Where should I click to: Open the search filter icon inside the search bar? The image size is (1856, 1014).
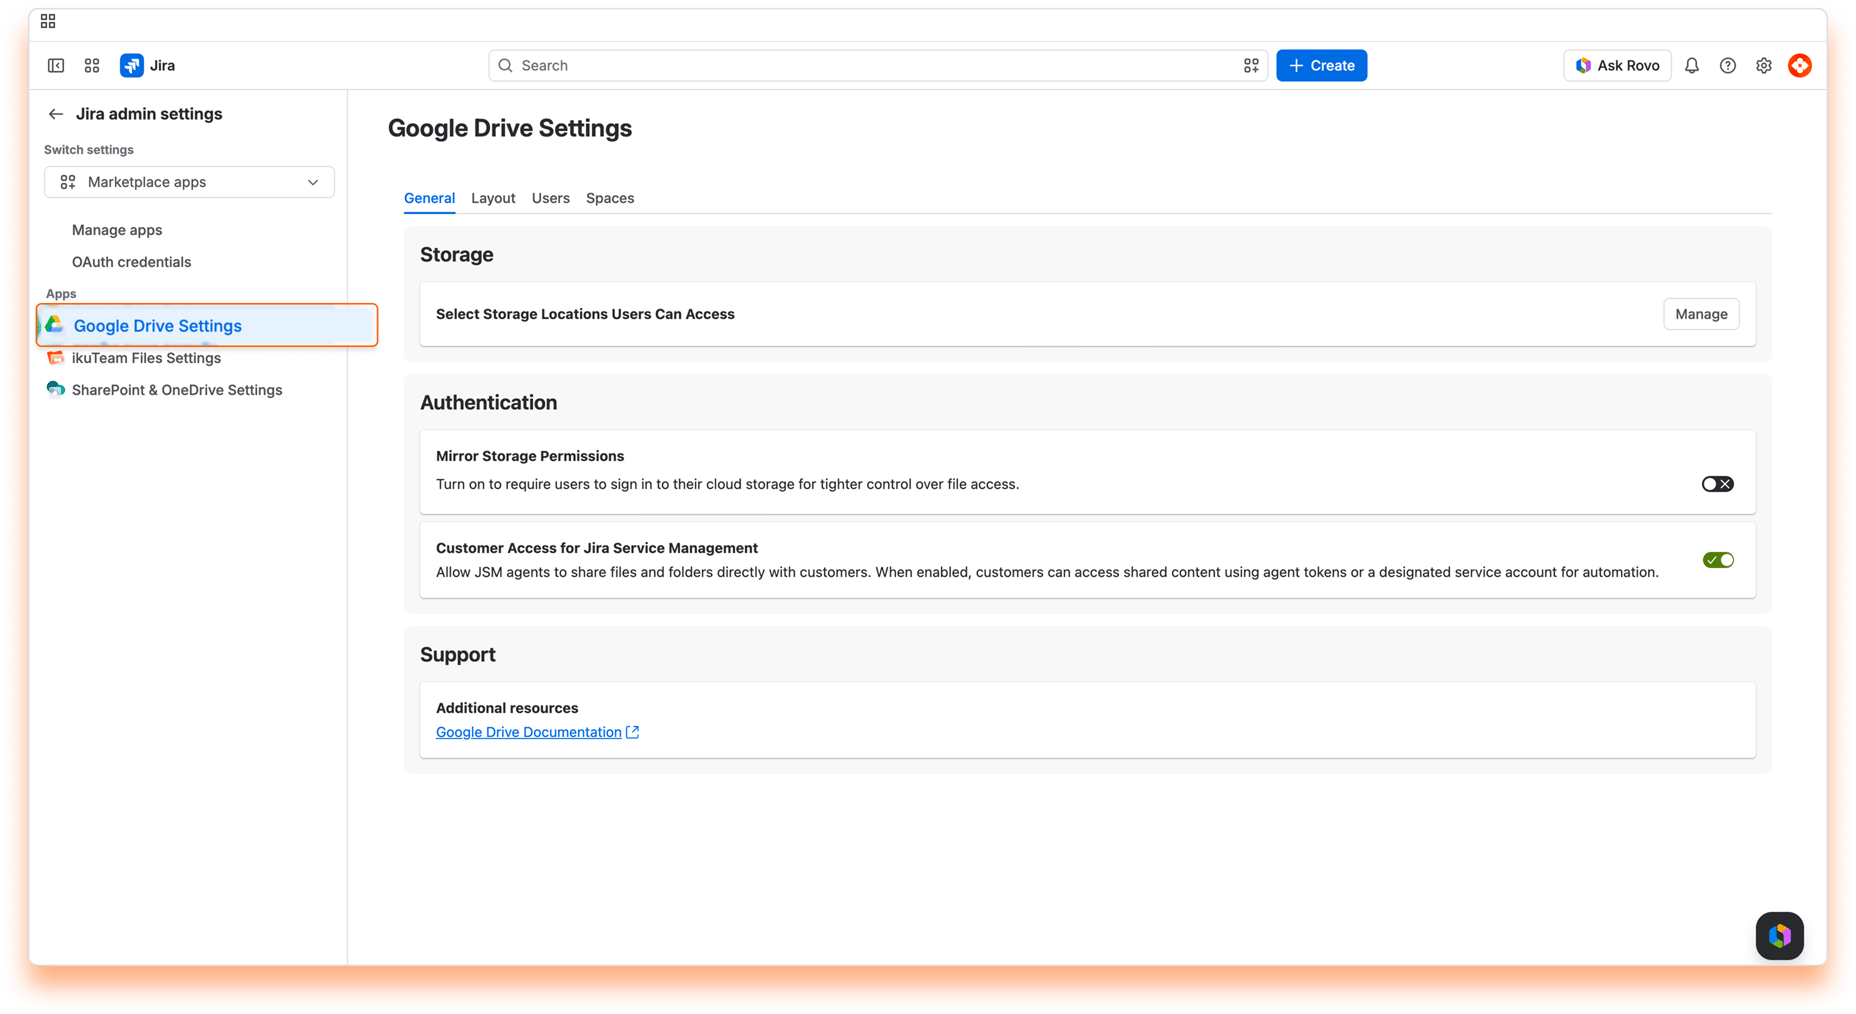[x=1250, y=65]
